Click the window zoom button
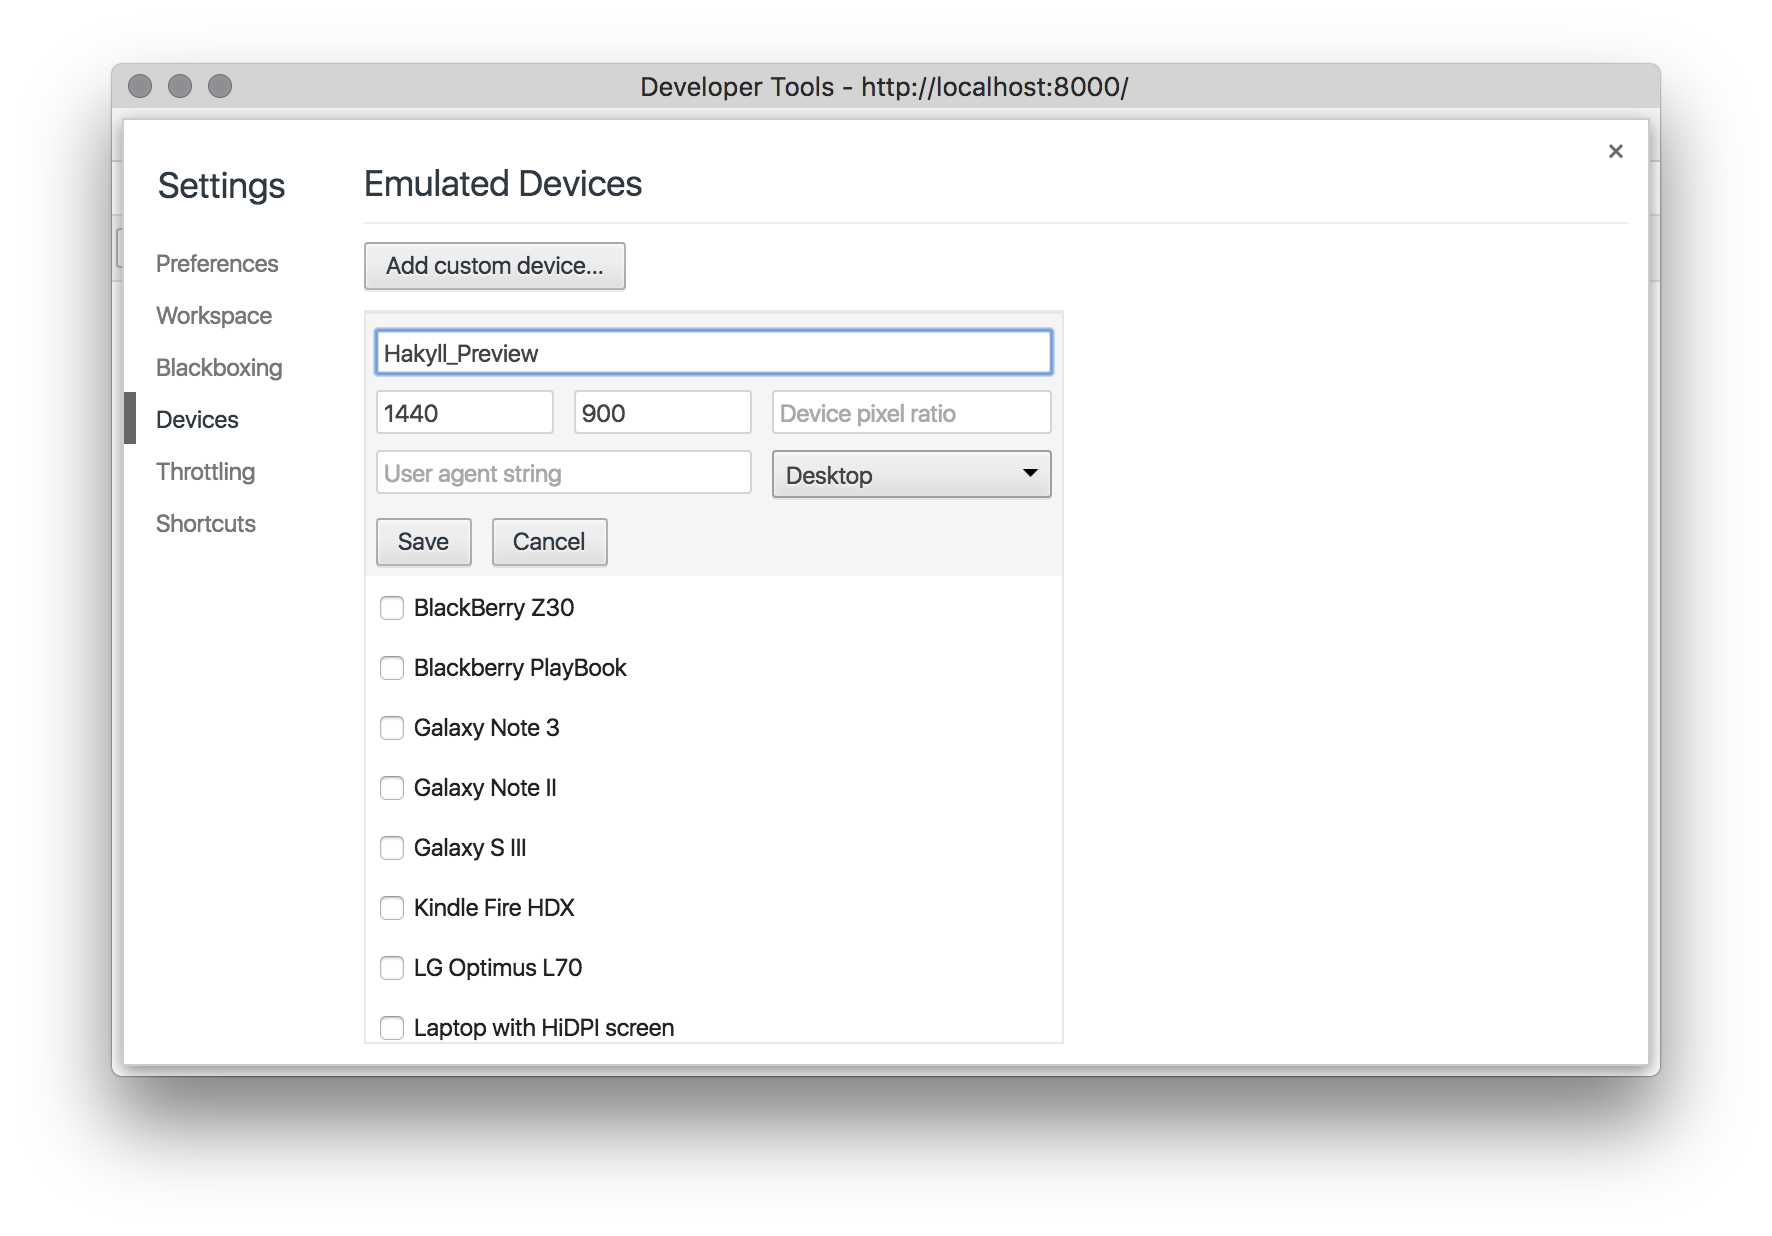 [x=220, y=86]
